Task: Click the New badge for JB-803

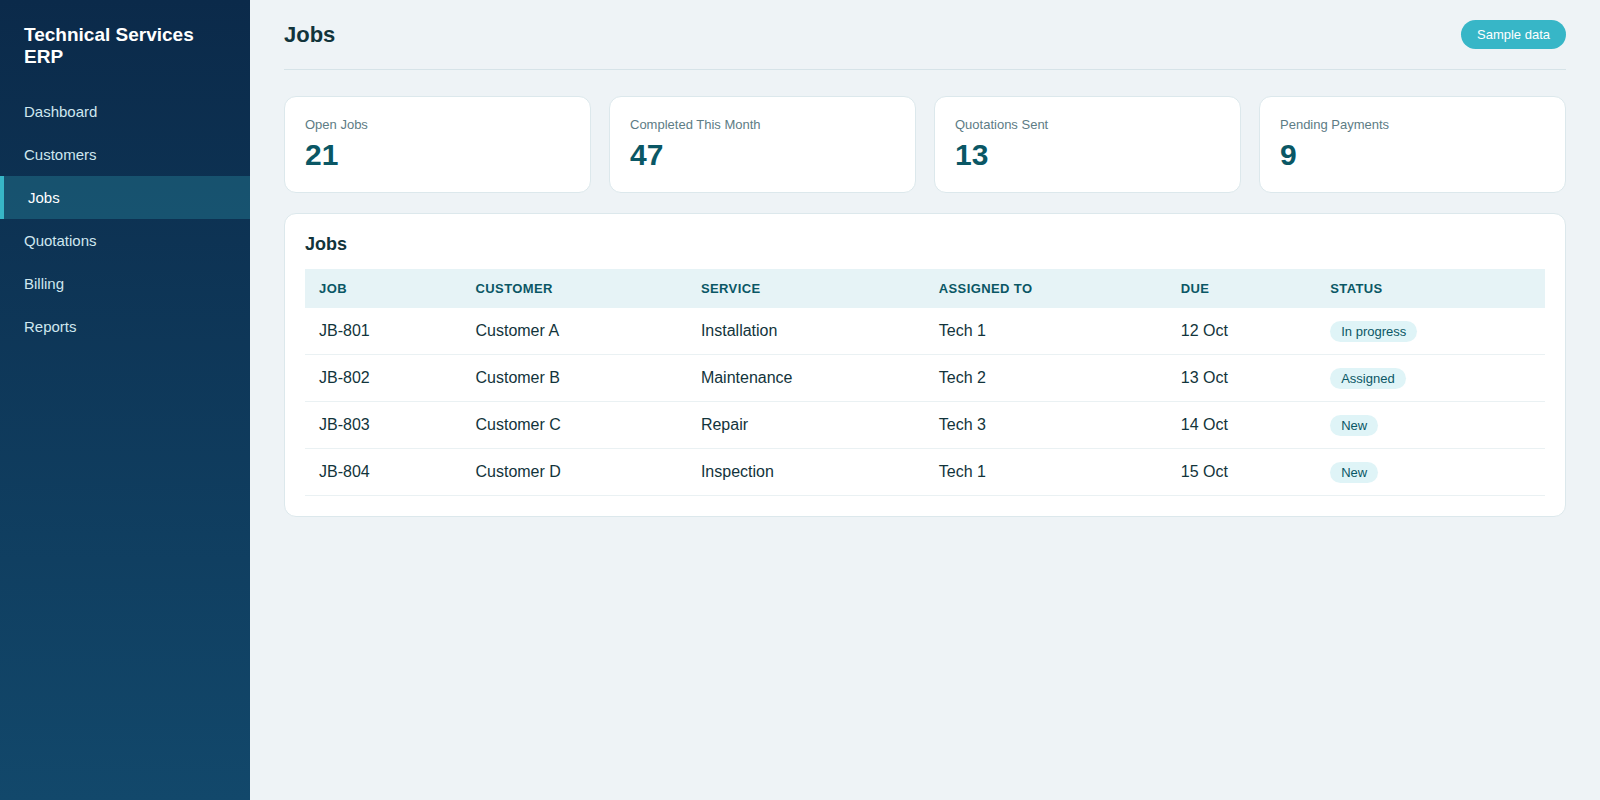Action: [1354, 426]
